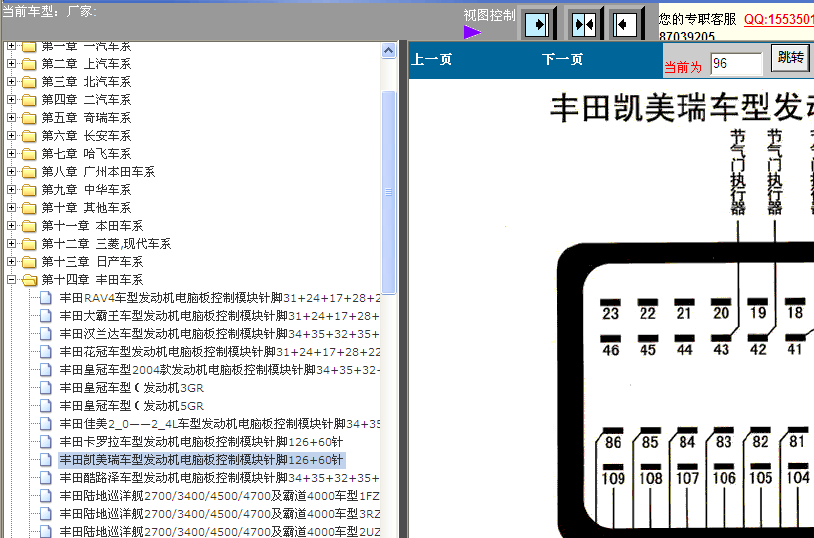Expand 第八章 广州本田车系 node

click(11, 171)
